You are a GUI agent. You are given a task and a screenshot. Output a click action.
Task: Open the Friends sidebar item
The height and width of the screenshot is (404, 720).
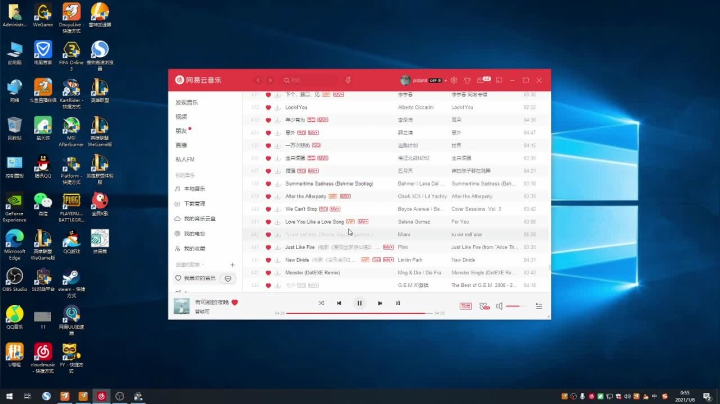[181, 131]
